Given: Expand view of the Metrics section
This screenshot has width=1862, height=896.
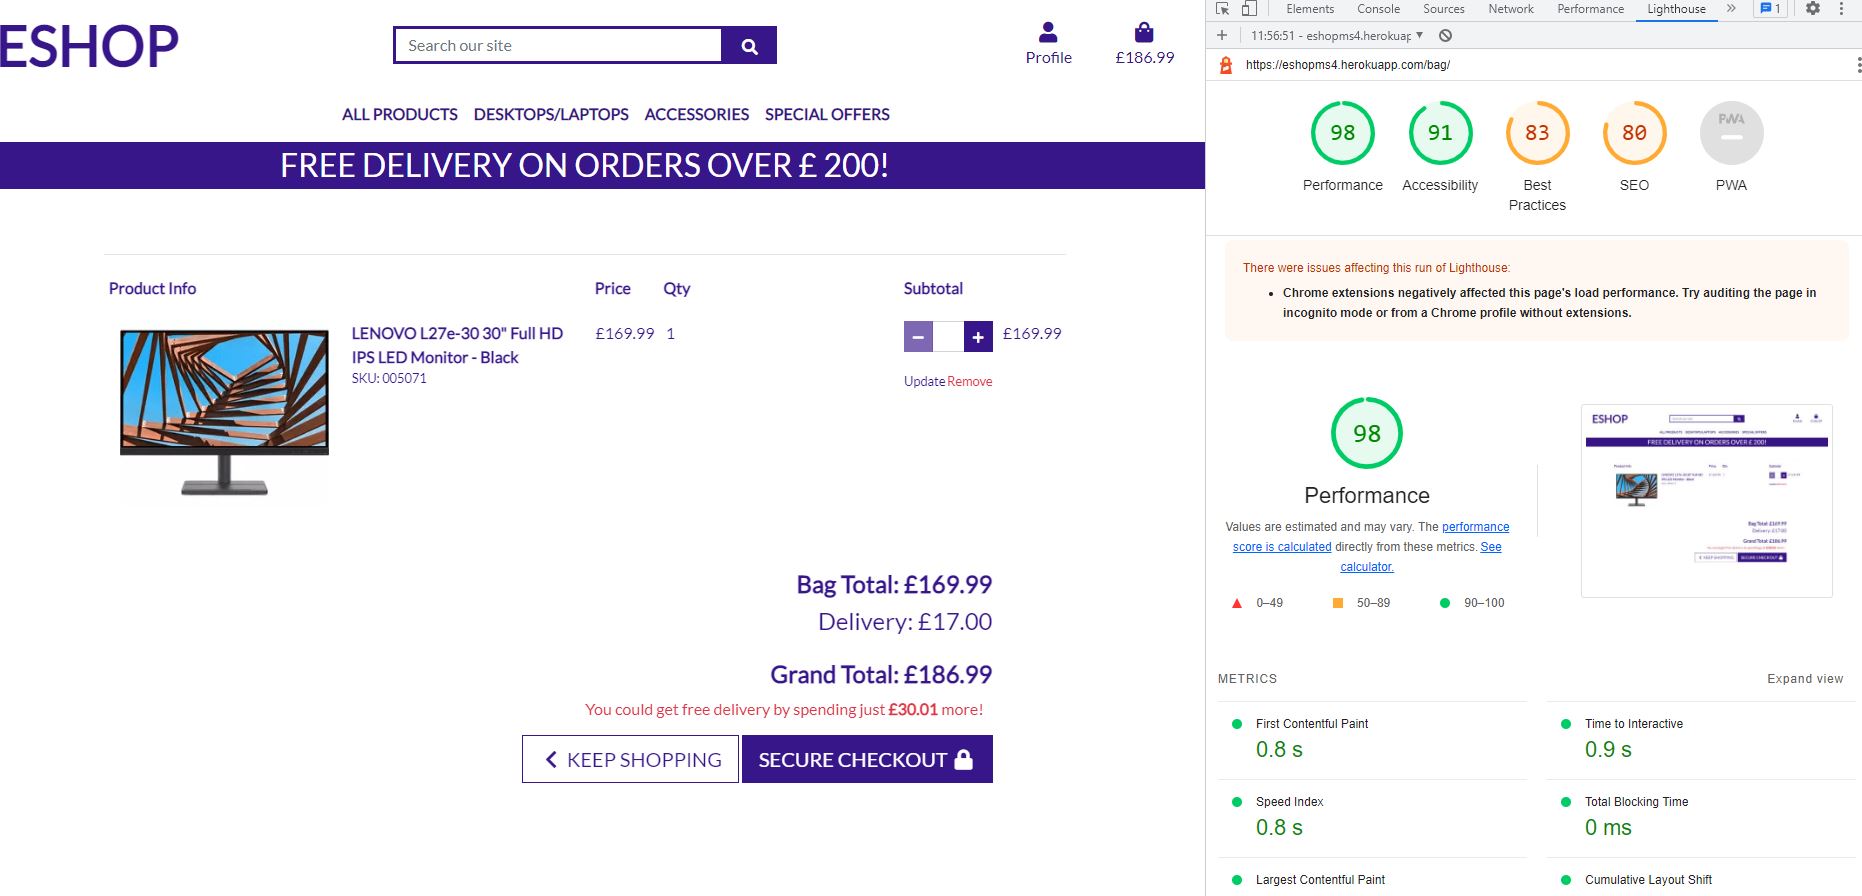Looking at the screenshot, I should pyautogui.click(x=1804, y=679).
